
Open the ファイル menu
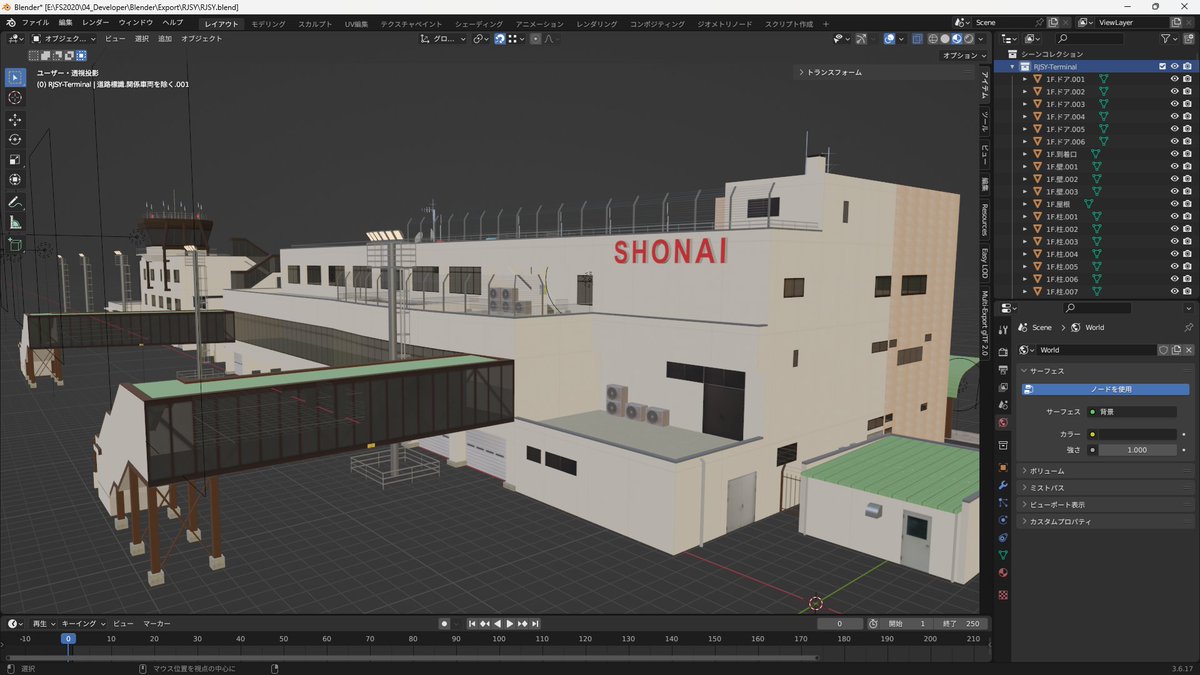click(35, 22)
